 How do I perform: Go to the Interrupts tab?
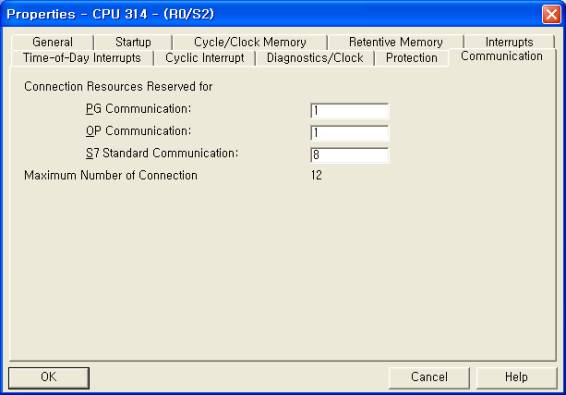[509, 42]
